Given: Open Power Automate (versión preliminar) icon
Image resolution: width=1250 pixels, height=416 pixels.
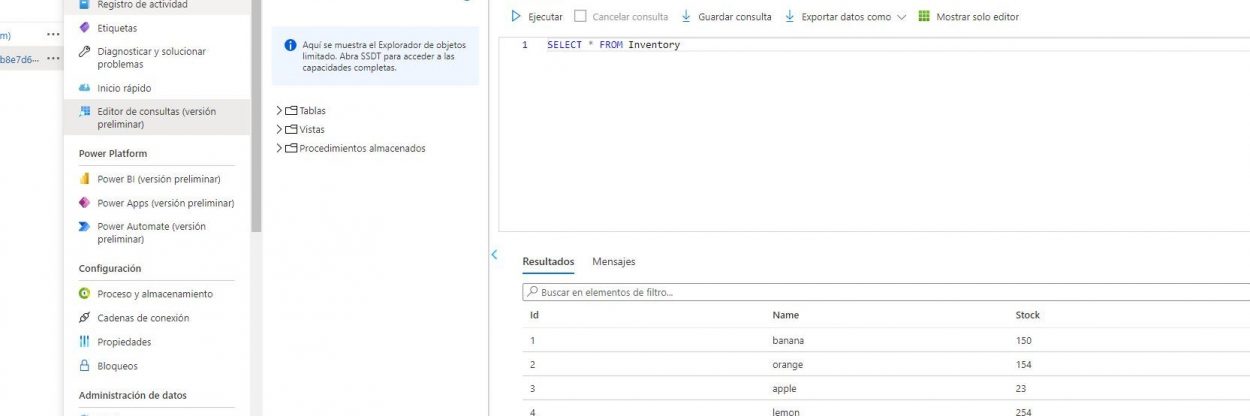Looking at the screenshot, I should 85,227.
